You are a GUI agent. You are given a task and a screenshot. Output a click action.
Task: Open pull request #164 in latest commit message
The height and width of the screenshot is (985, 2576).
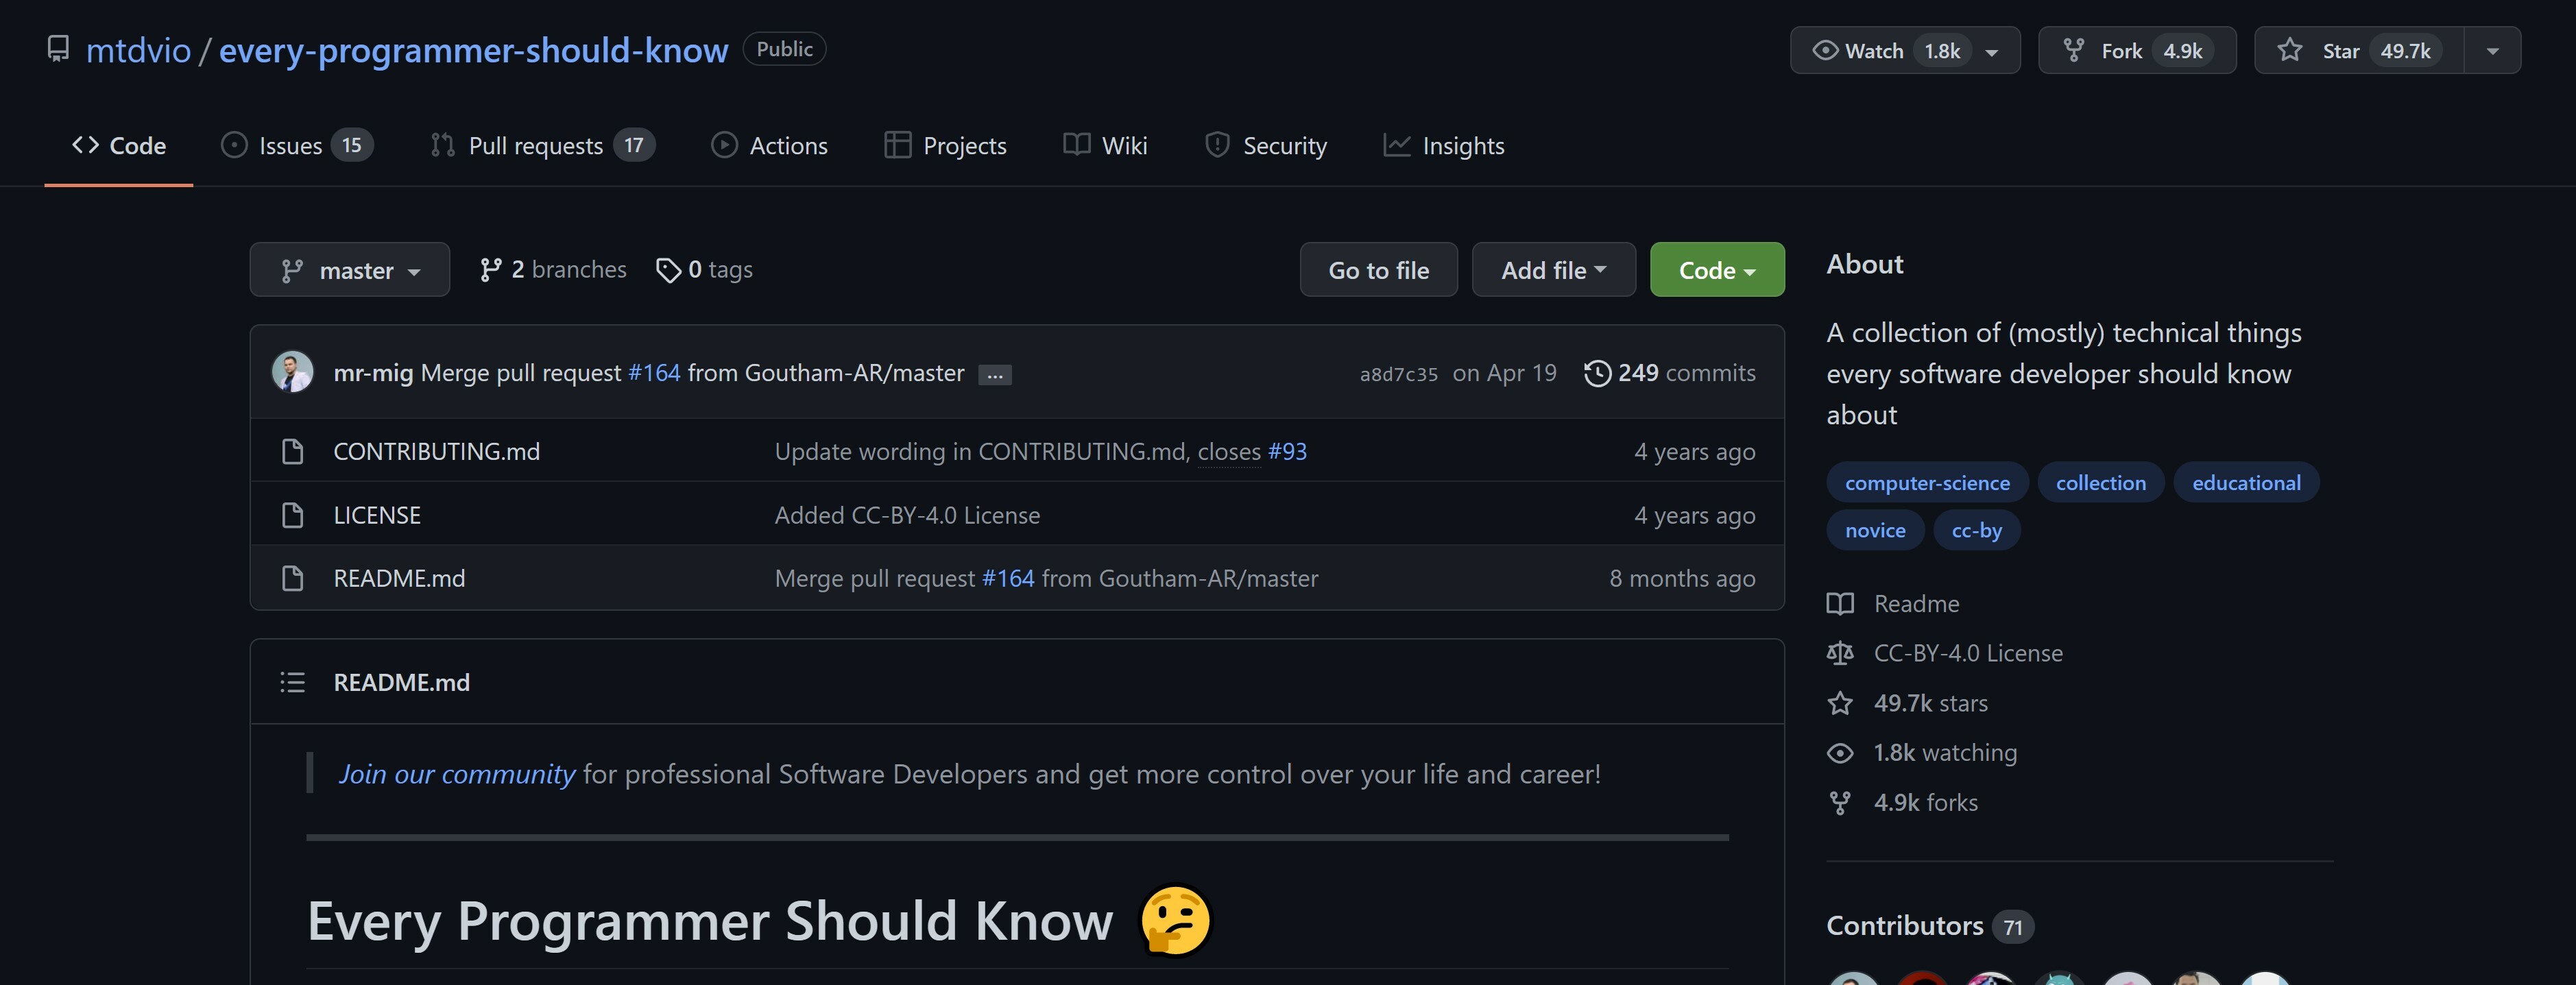pyautogui.click(x=654, y=373)
